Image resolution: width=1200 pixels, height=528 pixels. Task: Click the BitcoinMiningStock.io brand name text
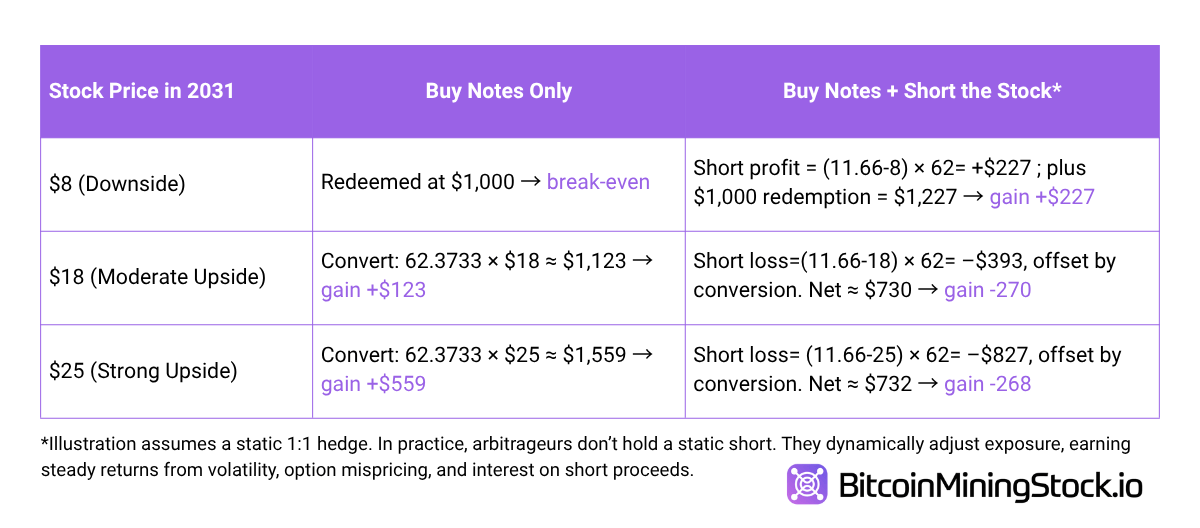(989, 486)
